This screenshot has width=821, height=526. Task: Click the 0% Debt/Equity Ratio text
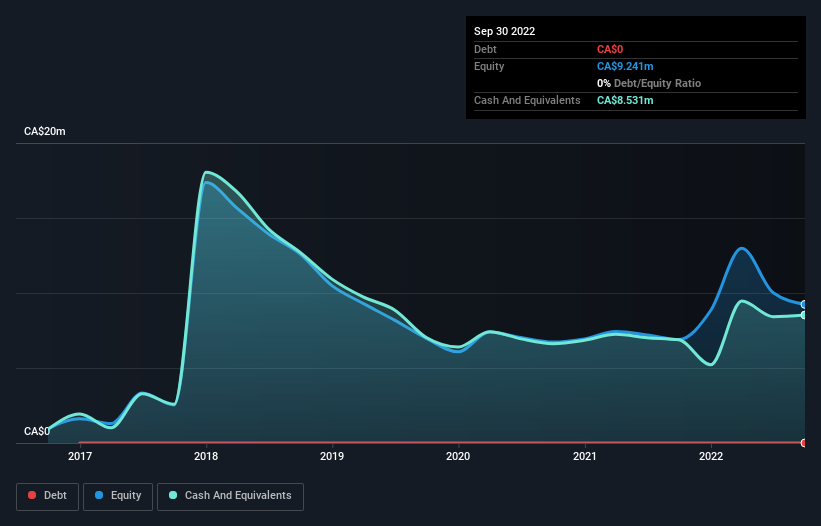[649, 83]
